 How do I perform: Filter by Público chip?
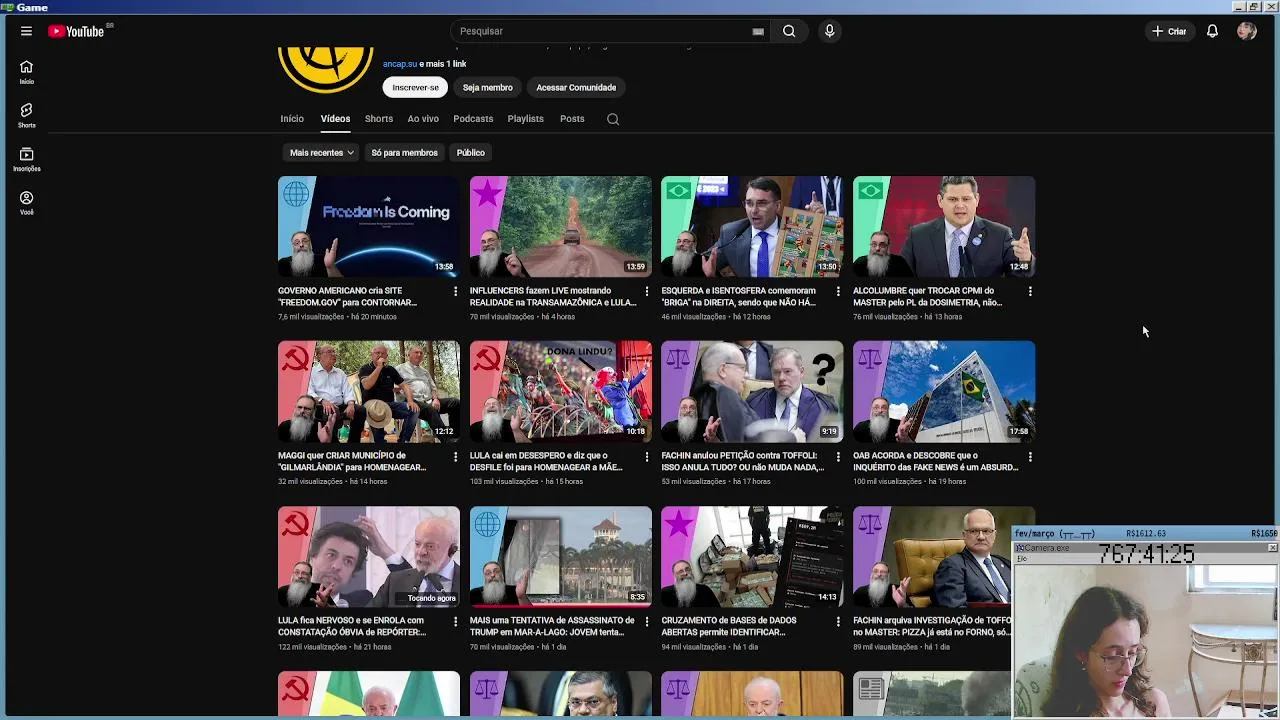click(x=470, y=153)
